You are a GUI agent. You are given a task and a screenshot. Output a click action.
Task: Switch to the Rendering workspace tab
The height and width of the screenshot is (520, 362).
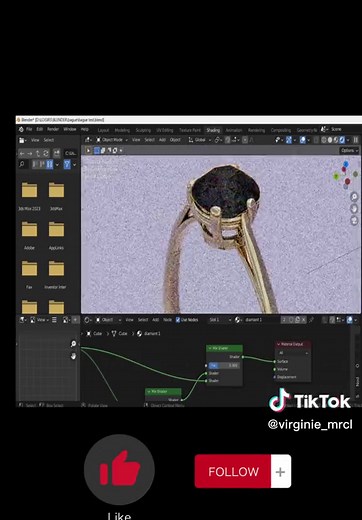click(256, 130)
